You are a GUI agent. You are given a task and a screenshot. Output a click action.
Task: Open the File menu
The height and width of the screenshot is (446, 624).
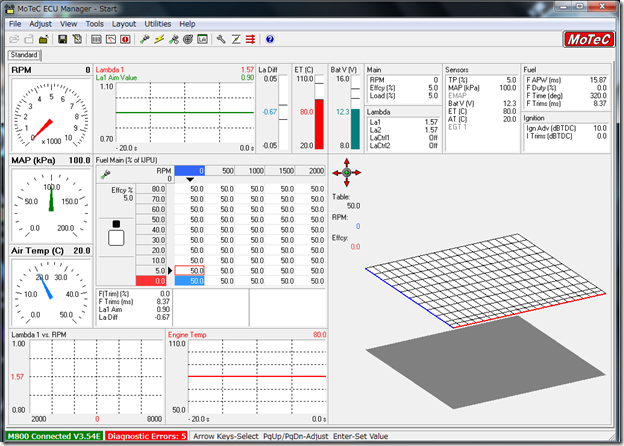(x=15, y=24)
